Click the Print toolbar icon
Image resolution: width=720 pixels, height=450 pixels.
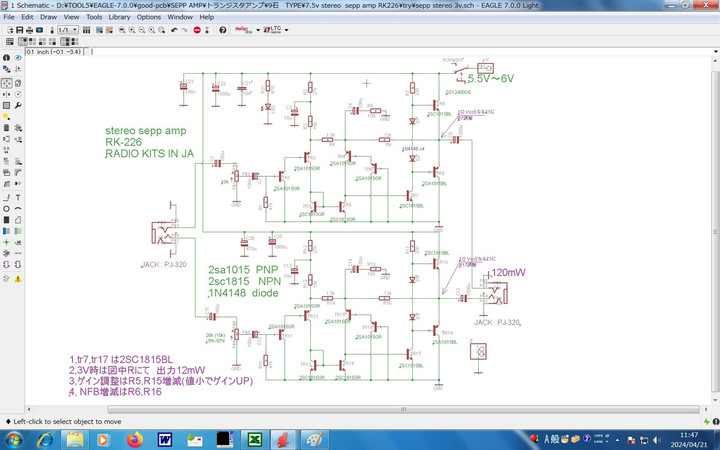[x=32, y=30]
